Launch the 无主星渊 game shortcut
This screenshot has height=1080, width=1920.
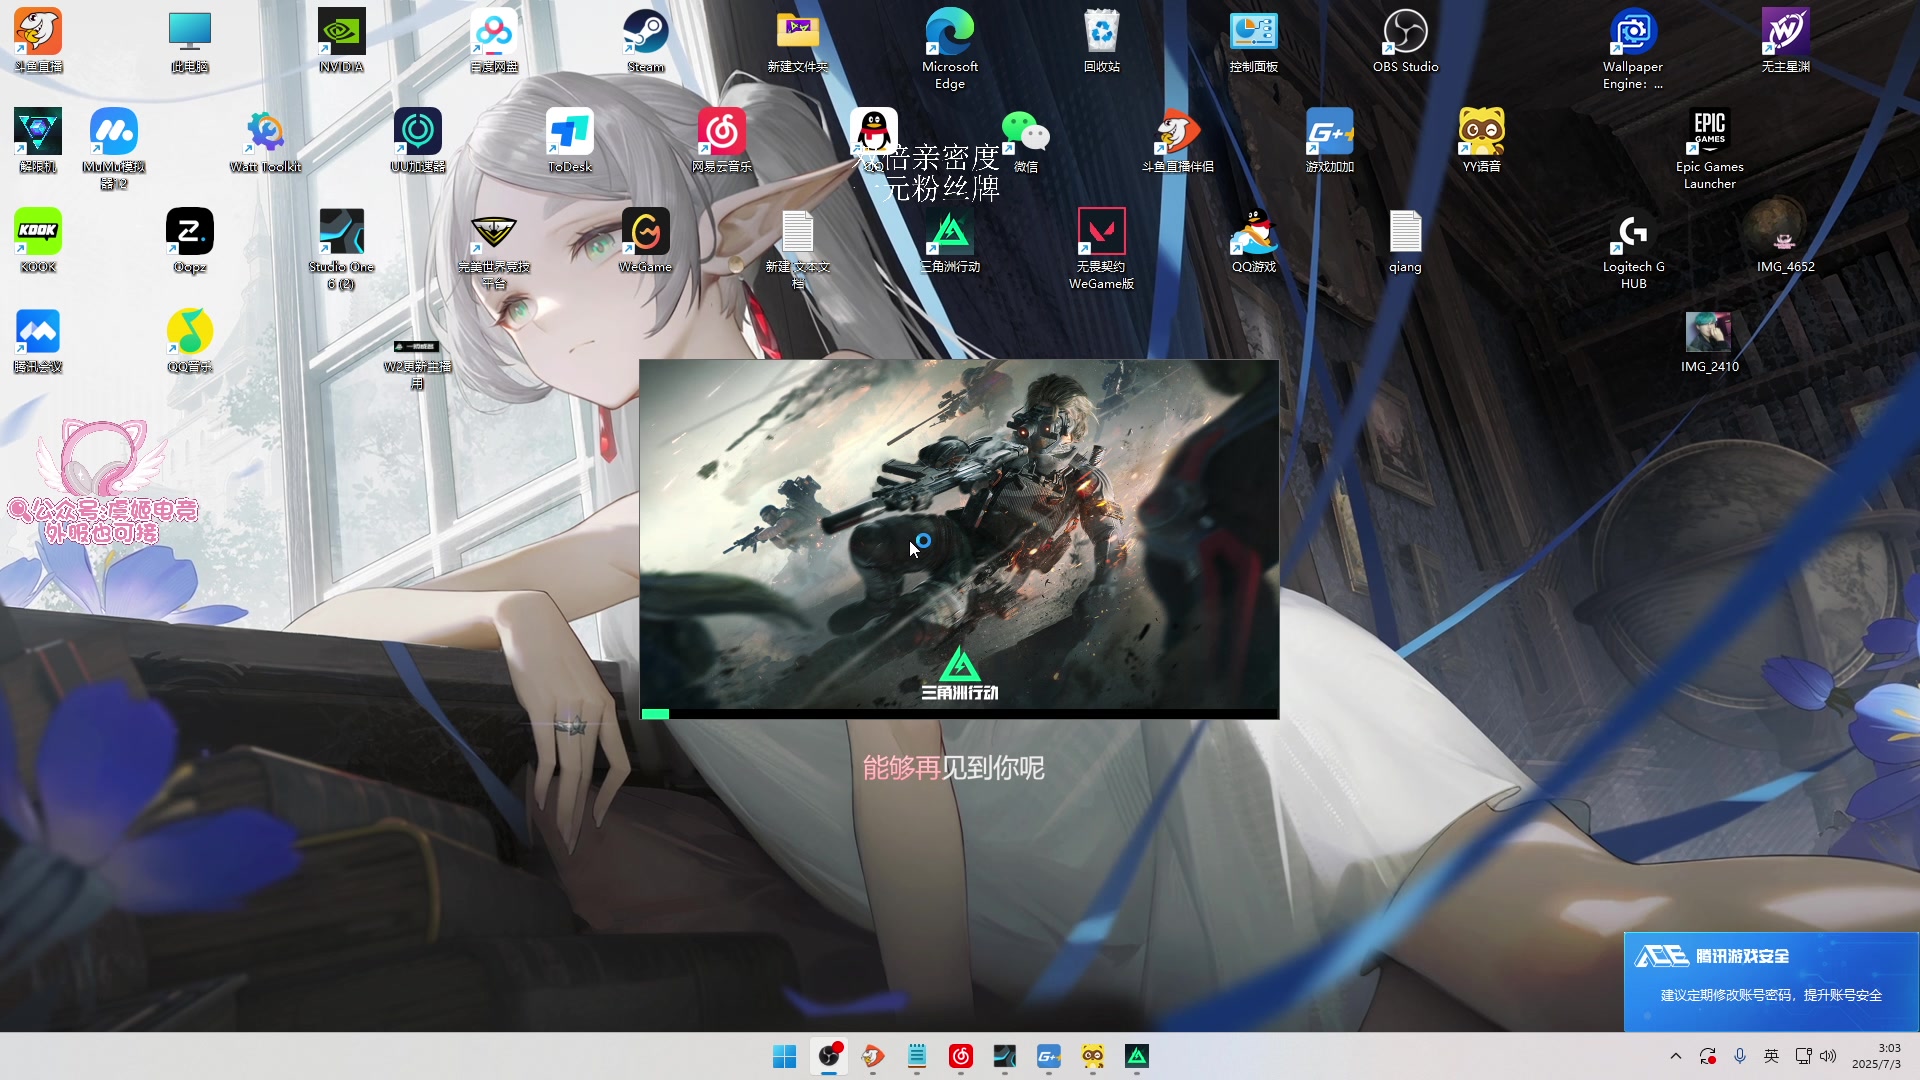point(1786,40)
